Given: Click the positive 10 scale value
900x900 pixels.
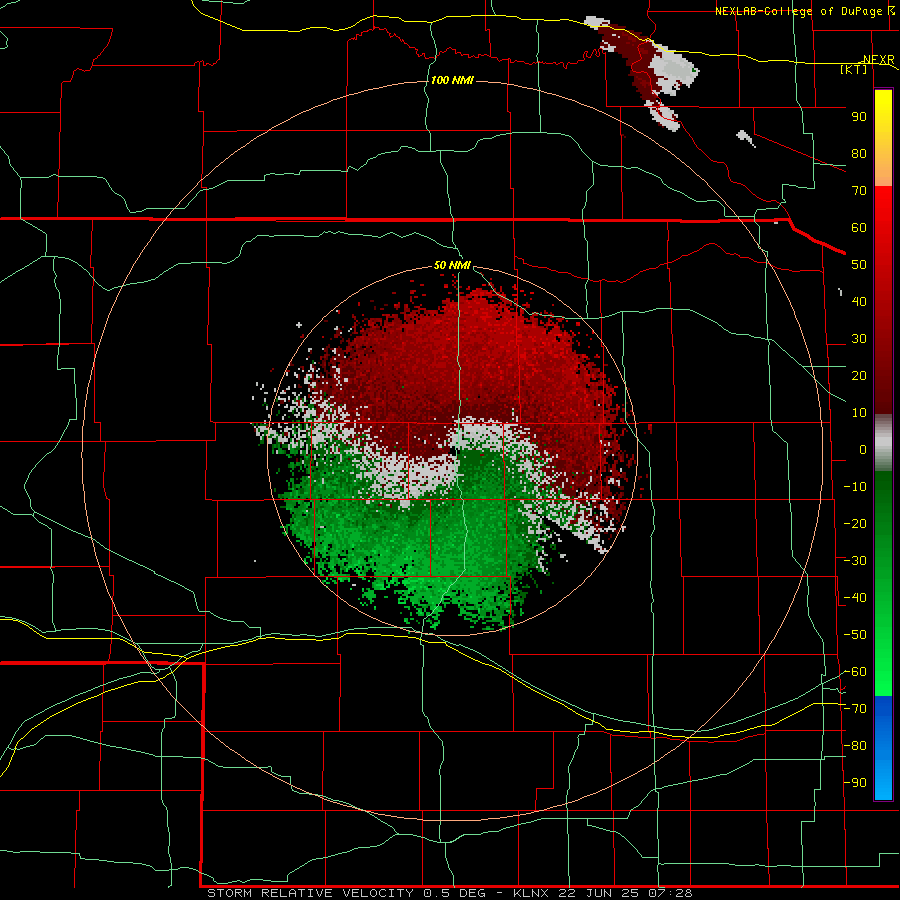Looking at the screenshot, I should click(x=859, y=413).
